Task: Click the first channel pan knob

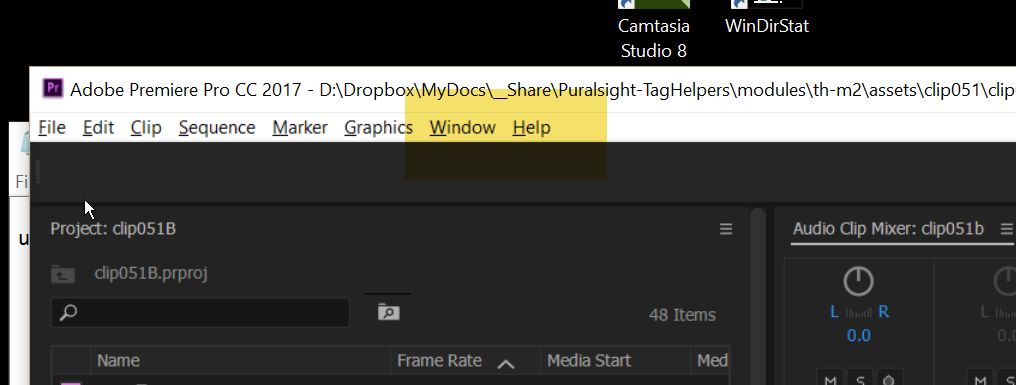Action: pos(859,281)
